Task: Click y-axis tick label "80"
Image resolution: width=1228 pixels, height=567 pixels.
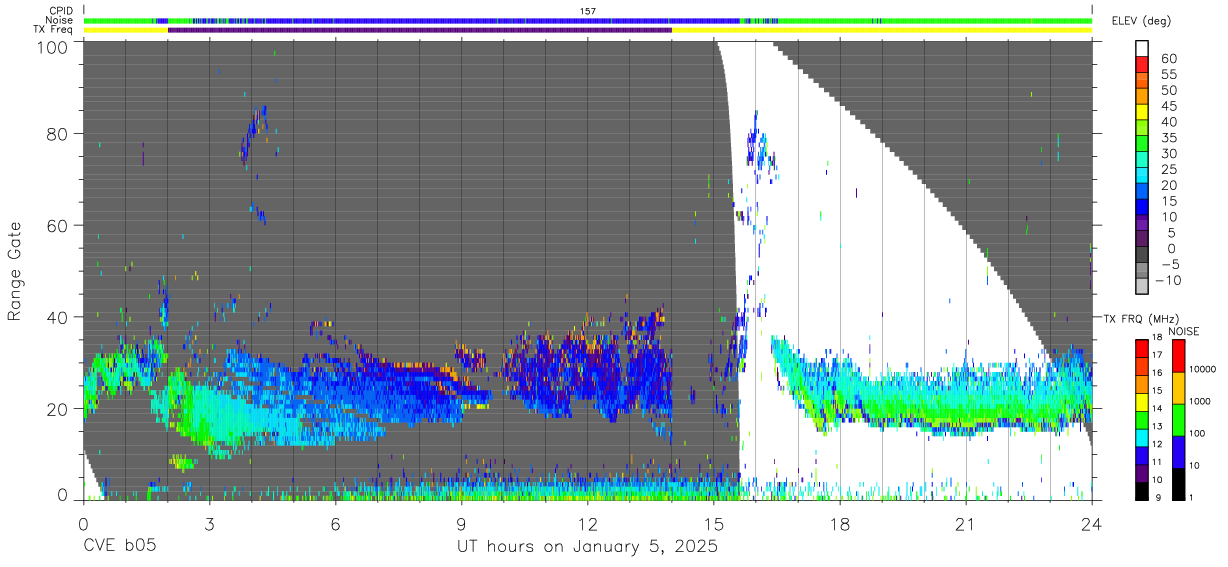Action: [58, 134]
